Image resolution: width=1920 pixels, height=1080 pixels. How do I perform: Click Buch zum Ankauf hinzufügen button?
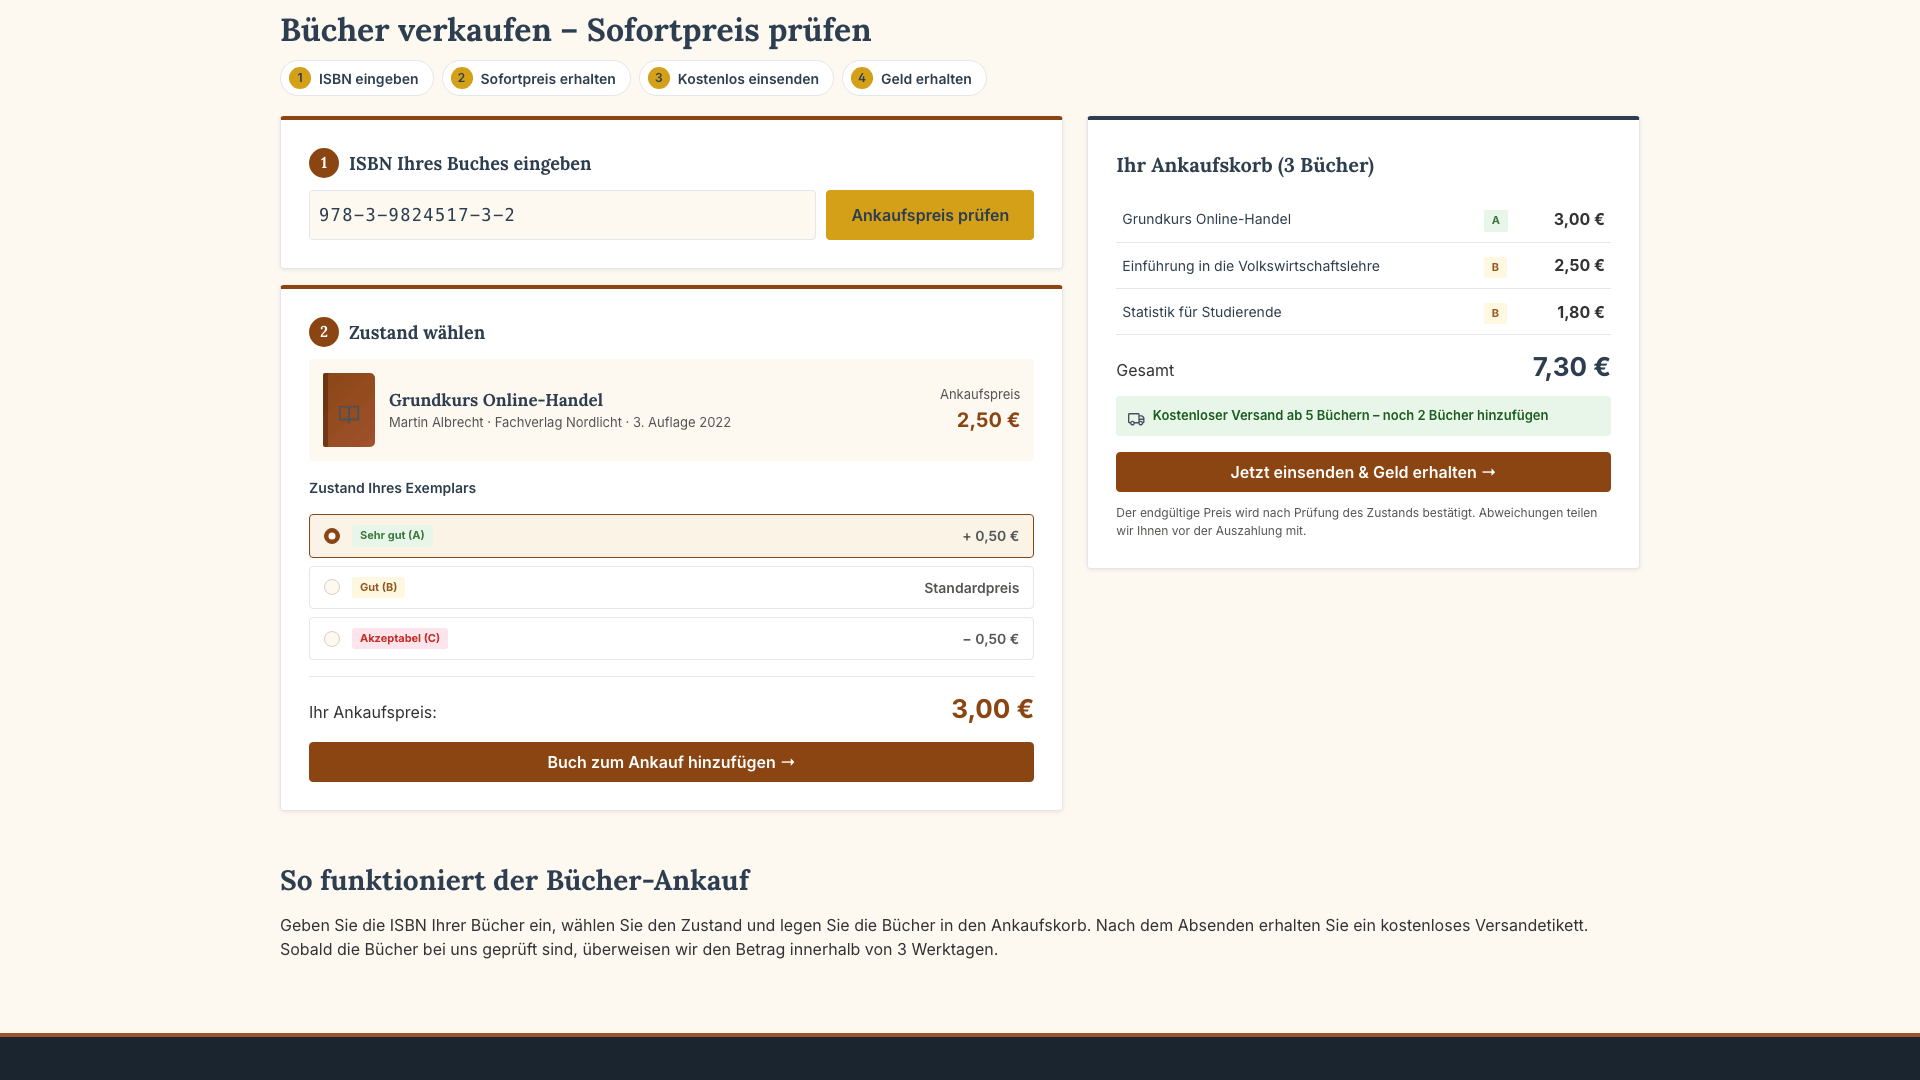tap(671, 762)
